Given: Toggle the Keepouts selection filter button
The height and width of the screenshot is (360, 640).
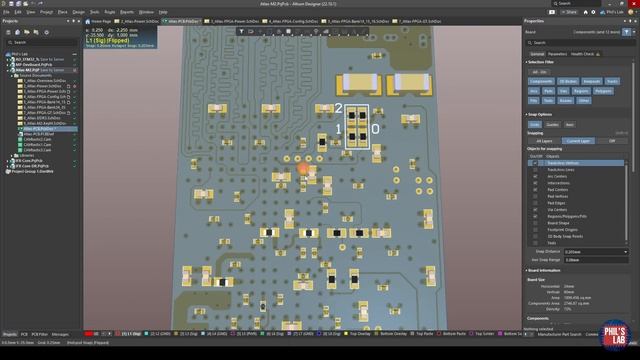Looking at the screenshot, I should pos(591,81).
